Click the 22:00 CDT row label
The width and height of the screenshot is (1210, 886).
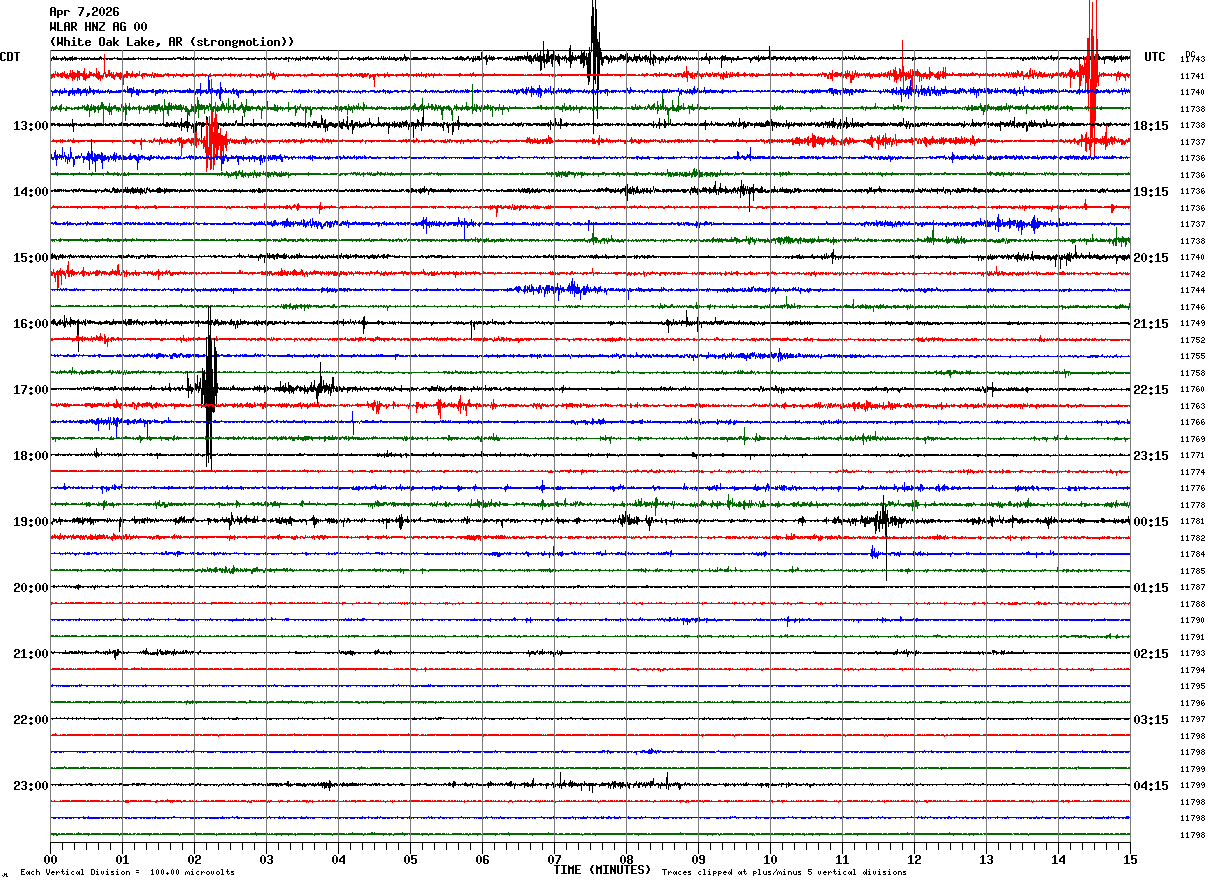(30, 719)
